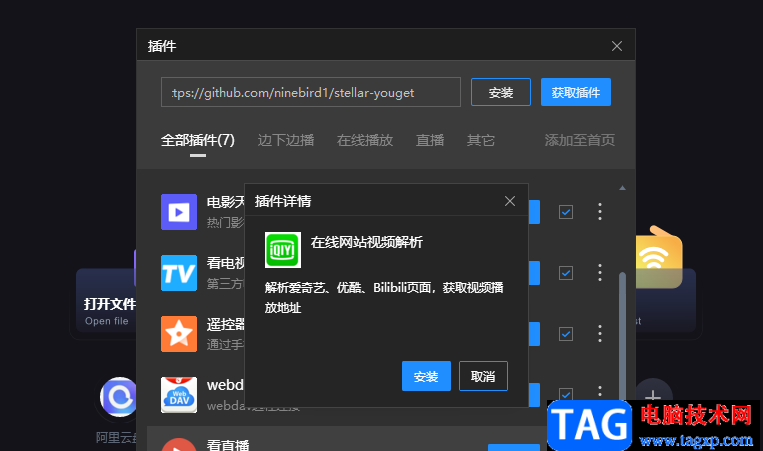Image resolution: width=763 pixels, height=451 pixels.
Task: Toggle the checkbox for the 电影天 plugin
Action: [565, 212]
